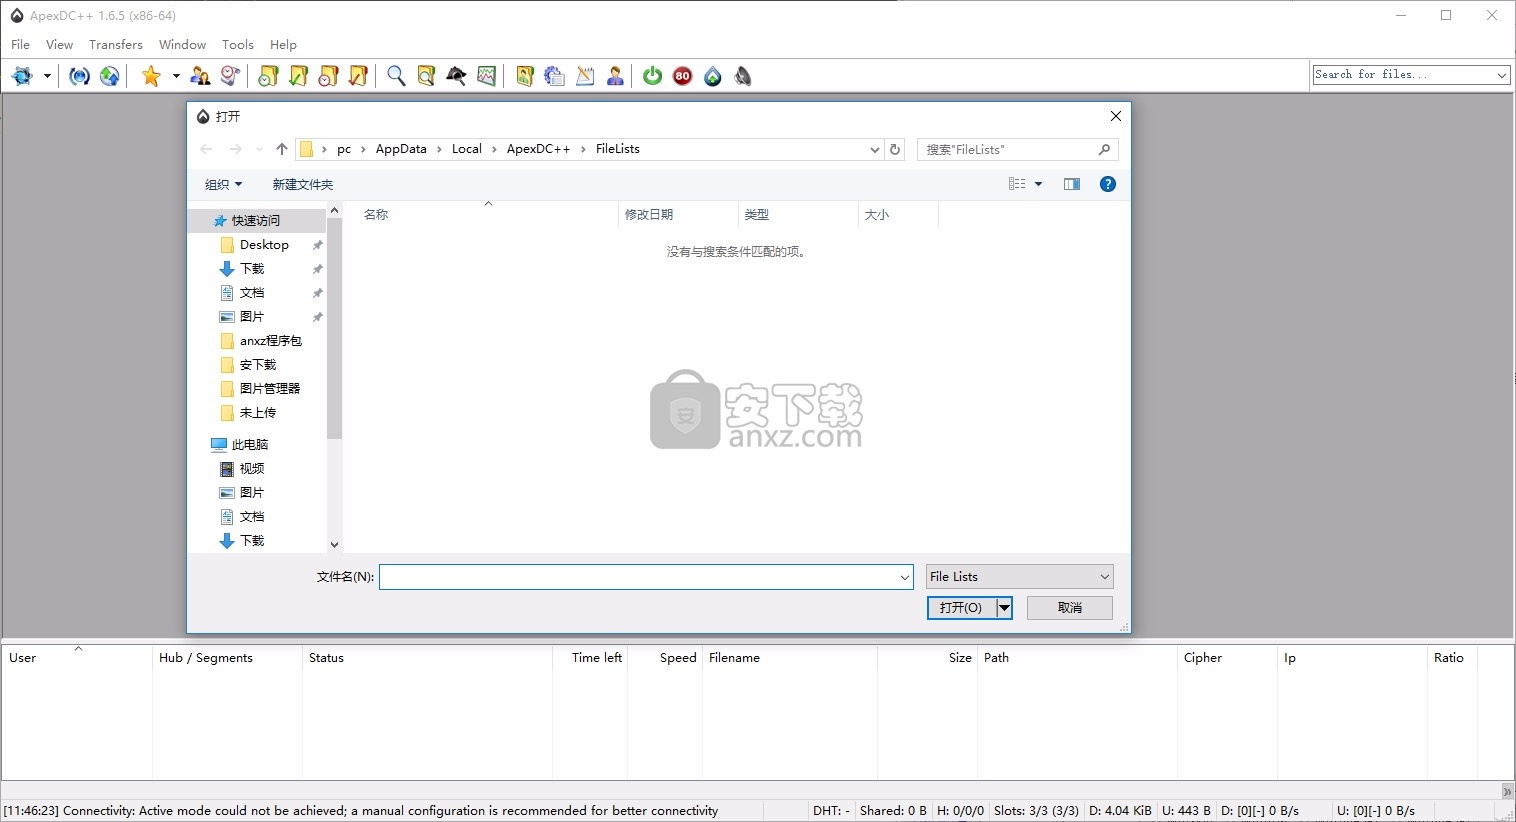Toggle Away mode user icon
1516x822 pixels.
(615, 76)
